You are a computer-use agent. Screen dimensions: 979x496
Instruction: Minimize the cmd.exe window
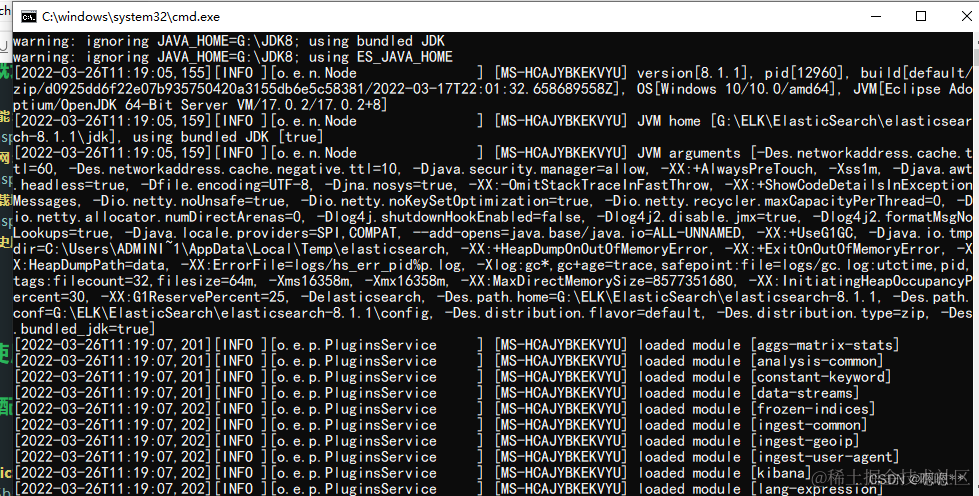pos(875,16)
